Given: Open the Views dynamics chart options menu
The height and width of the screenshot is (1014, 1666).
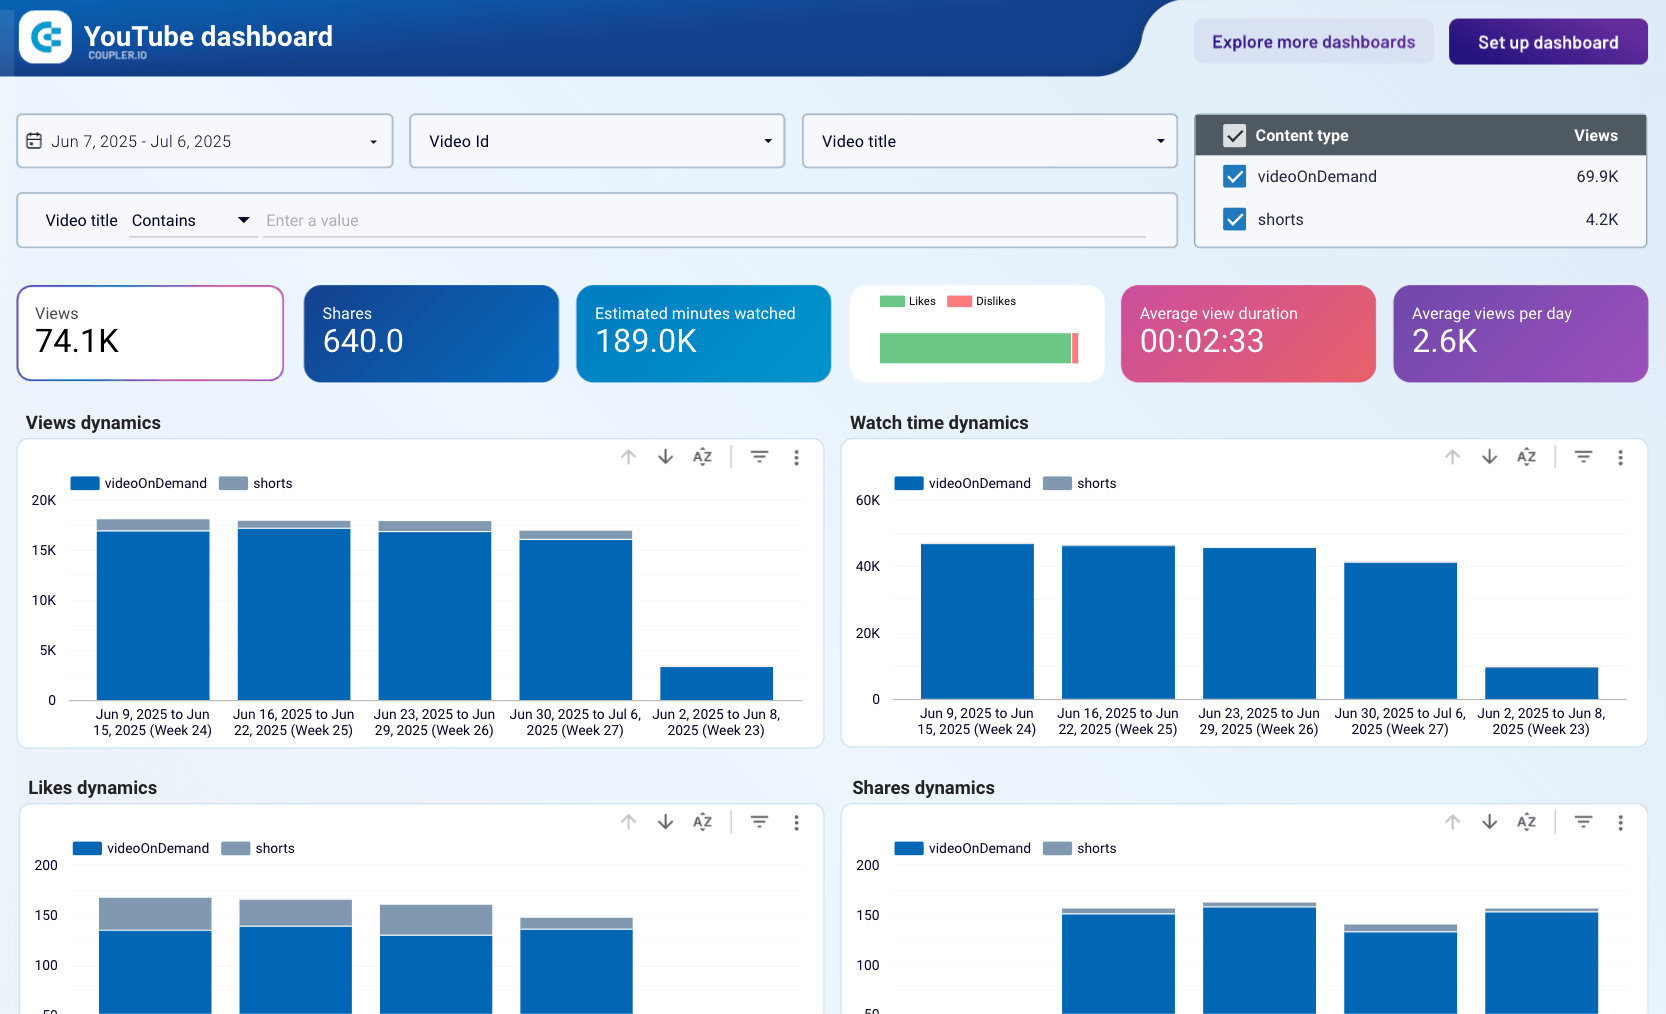Looking at the screenshot, I should [797, 457].
